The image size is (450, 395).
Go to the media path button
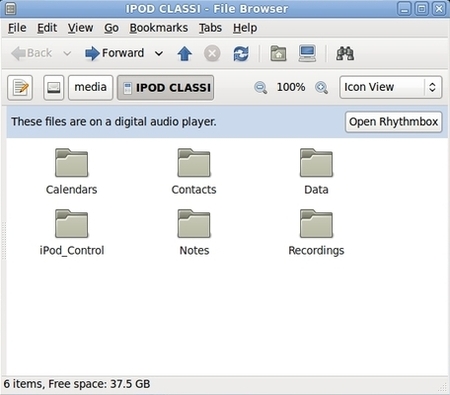coord(90,87)
